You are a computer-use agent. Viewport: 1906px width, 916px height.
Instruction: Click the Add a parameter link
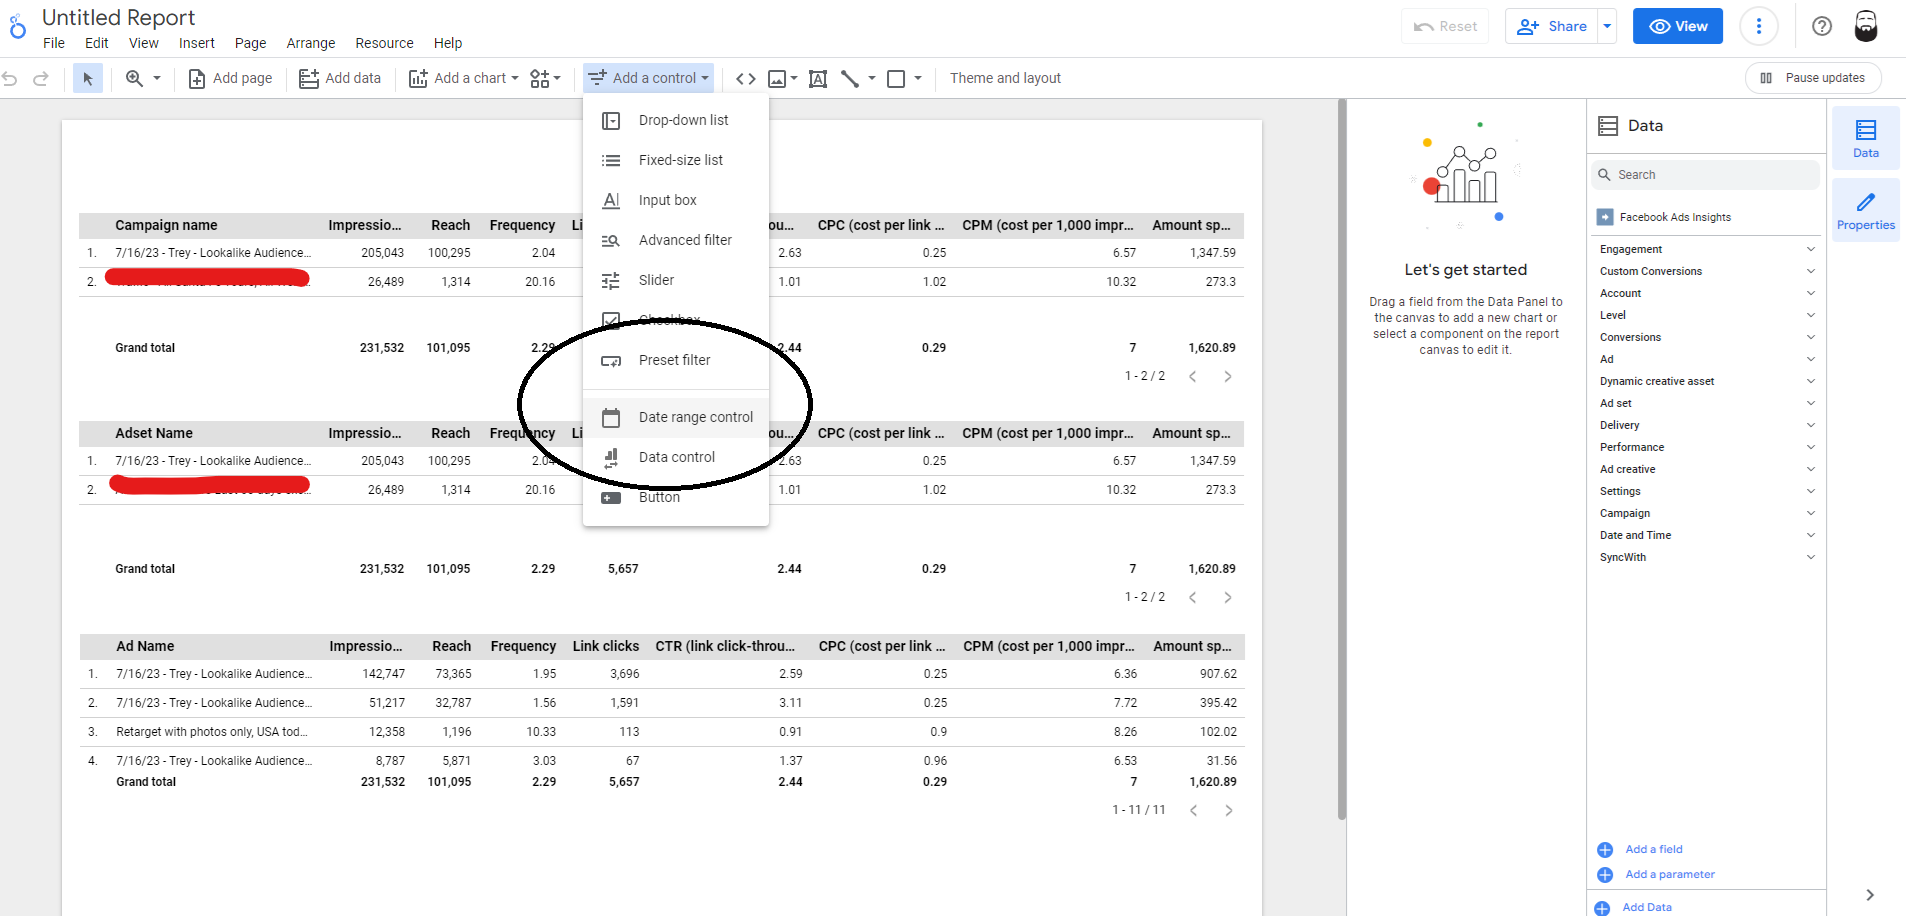[1669, 874]
